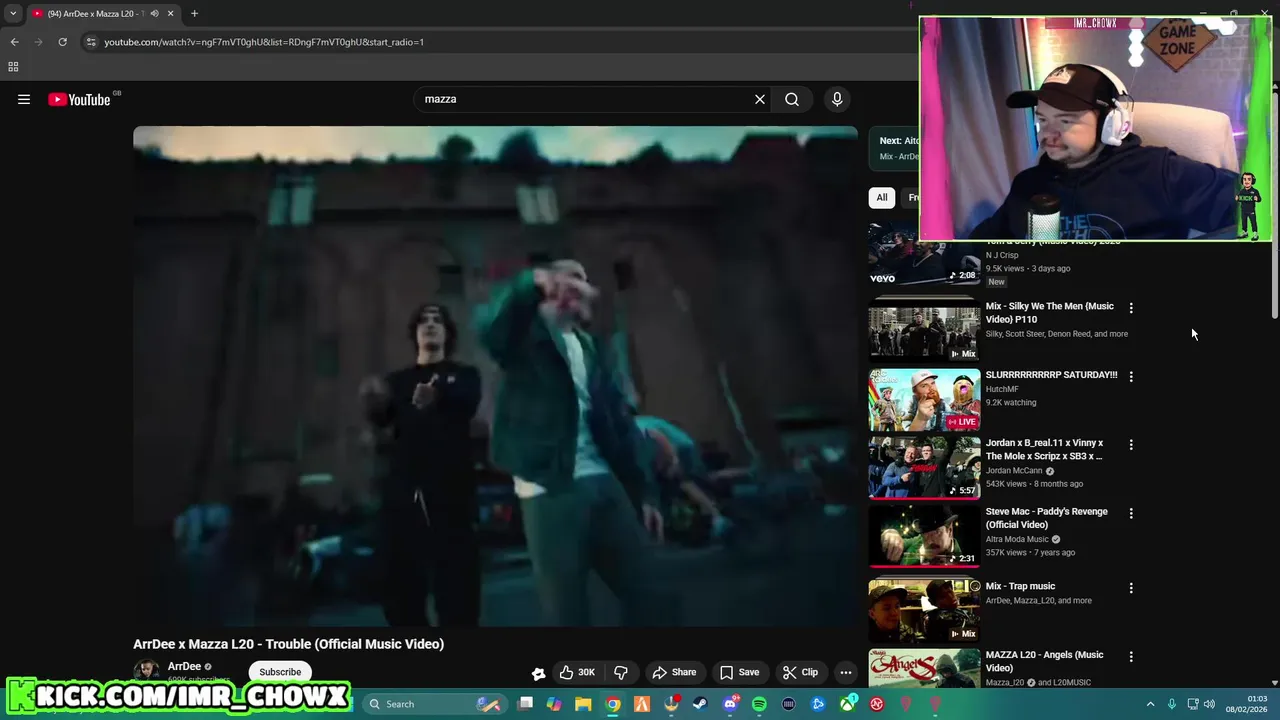View site information icon in address bar
The height and width of the screenshot is (720, 1280).
click(91, 42)
